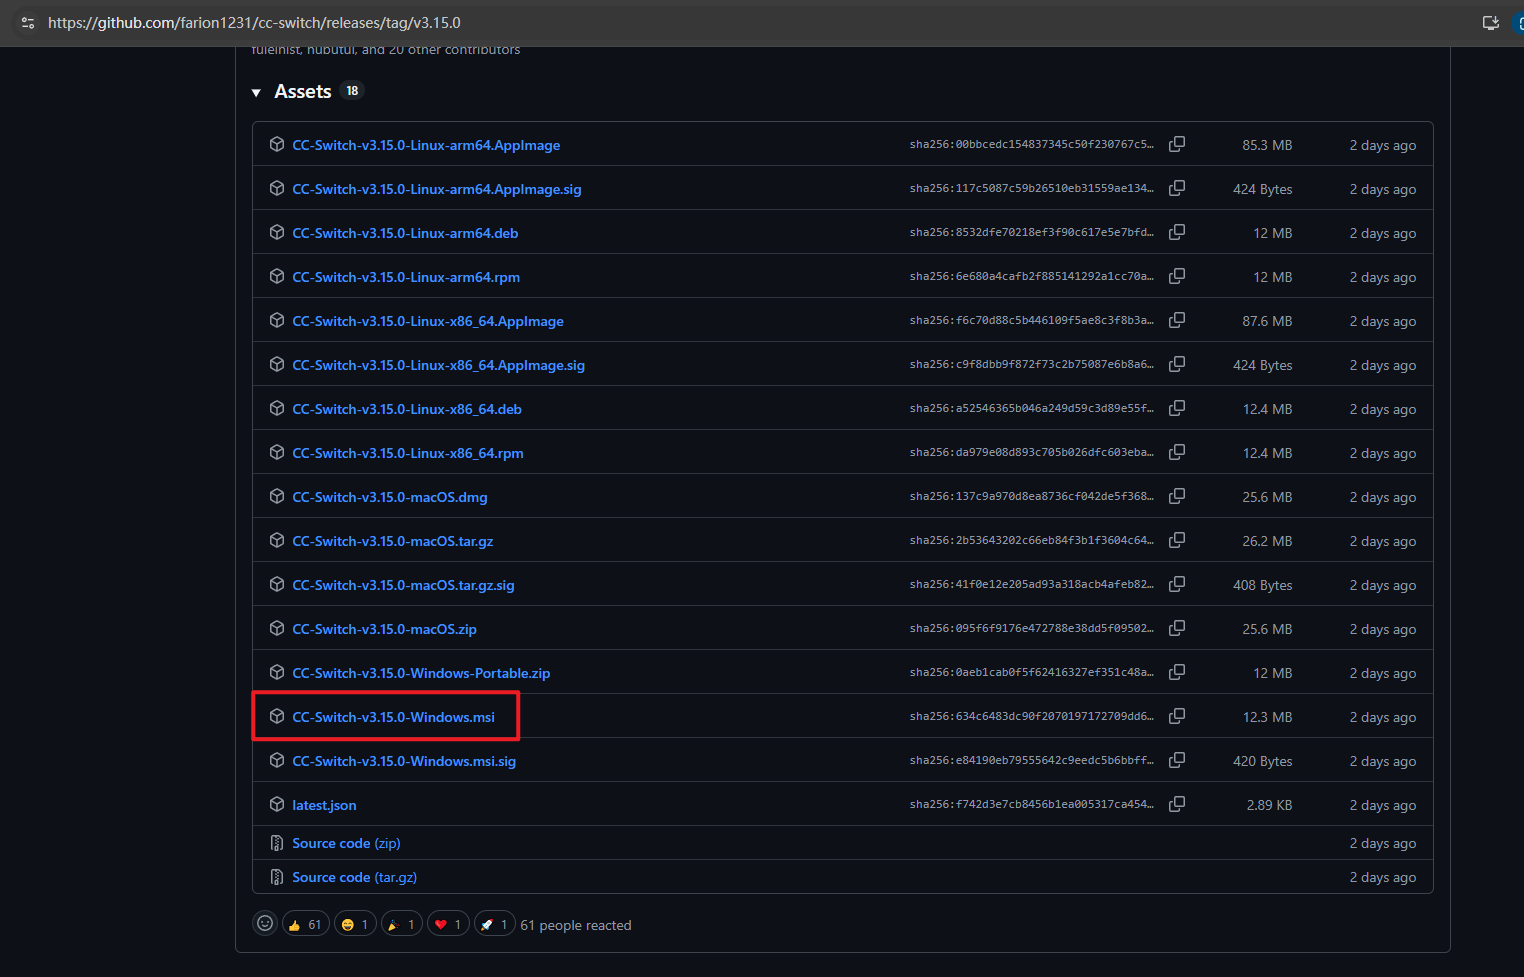
Task: Copy SHA256 of macOS.dmg asset
Action: click(1177, 496)
